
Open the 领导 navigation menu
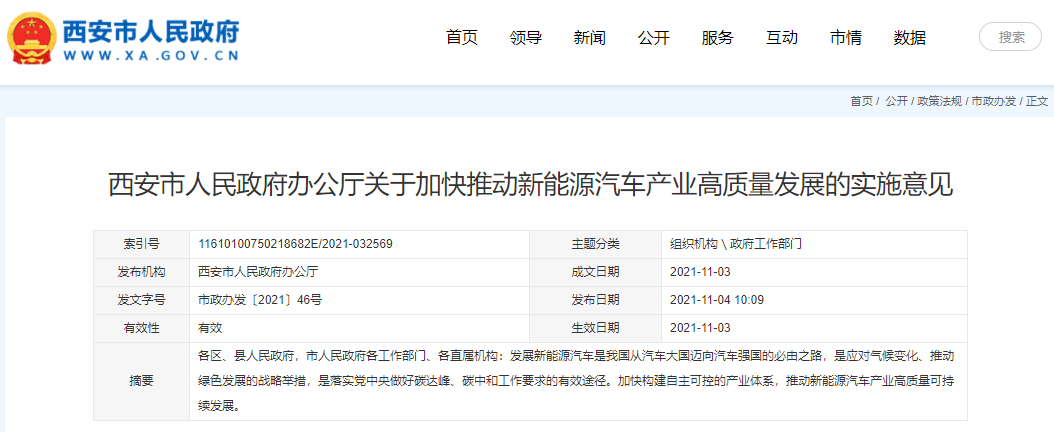(x=526, y=38)
